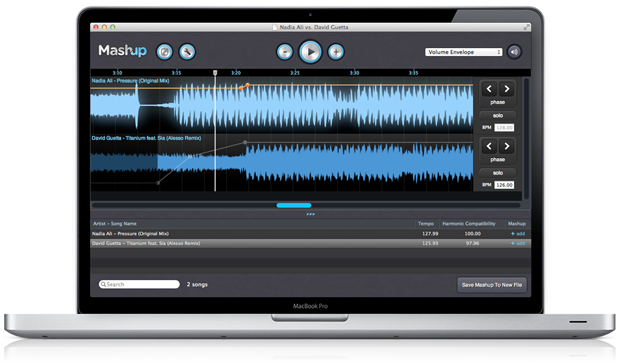Viewport: 620px width, 362px height.
Task: Click the Search songs field
Action: point(139,284)
